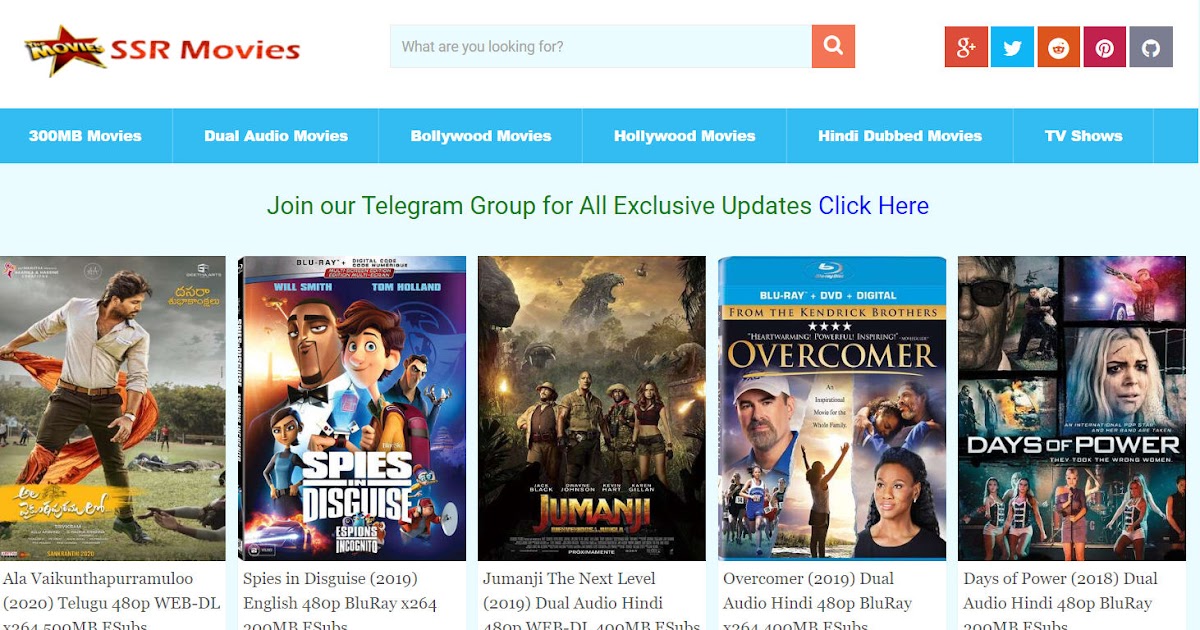This screenshot has height=630, width=1200.
Task: Click 'Days of Power (2018)' title link
Action: (x=1060, y=603)
